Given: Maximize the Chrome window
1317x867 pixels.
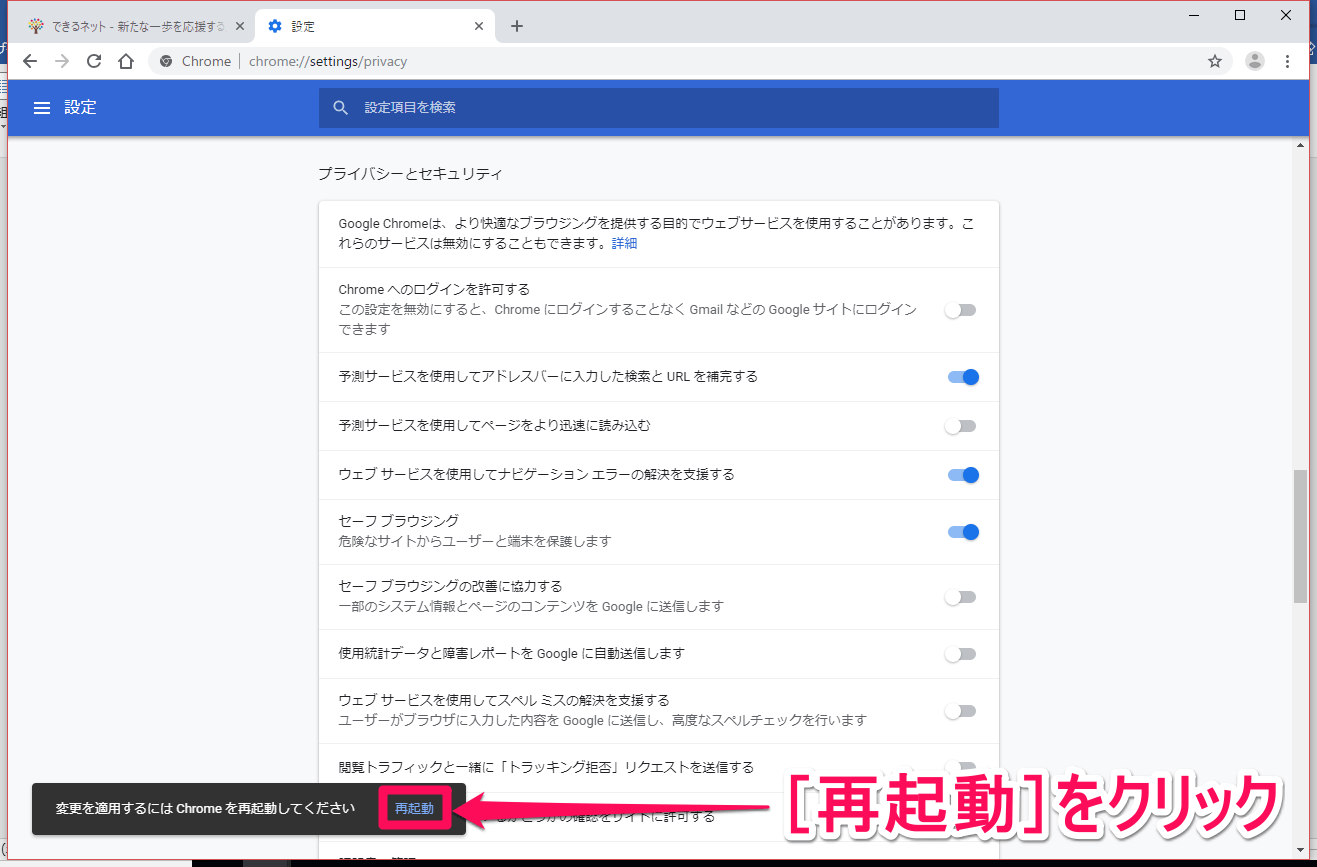Looking at the screenshot, I should [1240, 14].
